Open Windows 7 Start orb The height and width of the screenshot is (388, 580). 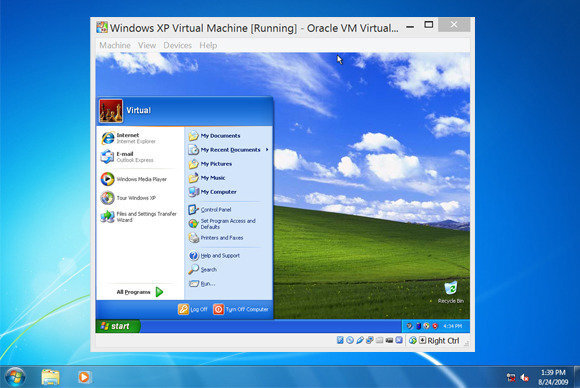coord(15,377)
